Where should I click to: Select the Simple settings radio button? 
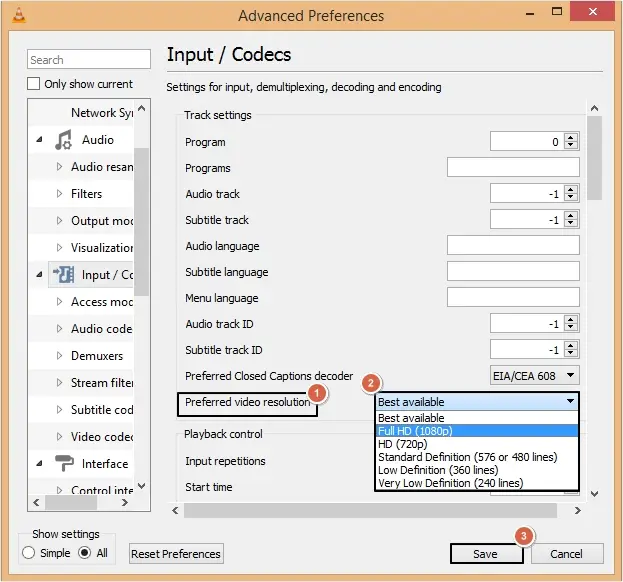(29, 553)
